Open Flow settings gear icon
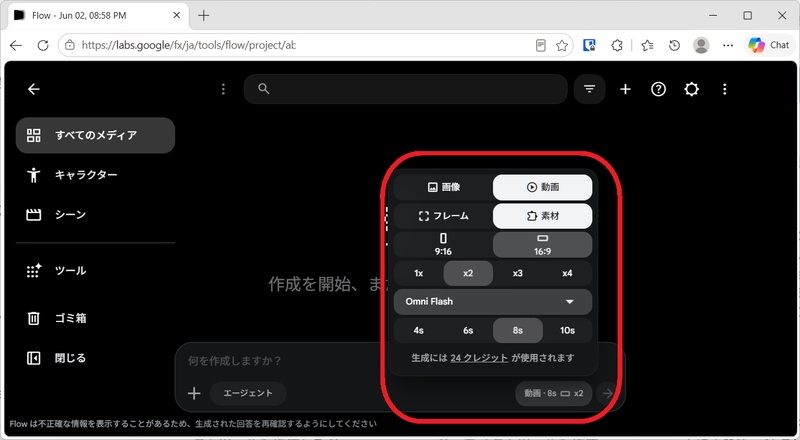This screenshot has height=440, width=800. pyautogui.click(x=691, y=89)
